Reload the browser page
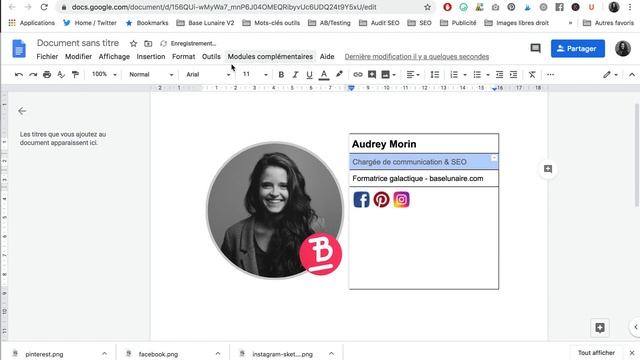 (x=44, y=7)
